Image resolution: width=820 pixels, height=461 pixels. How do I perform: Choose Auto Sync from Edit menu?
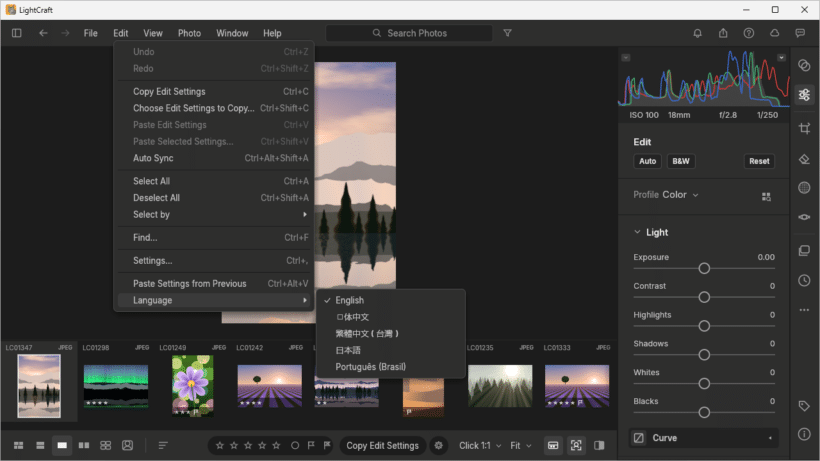[x=213, y=158]
